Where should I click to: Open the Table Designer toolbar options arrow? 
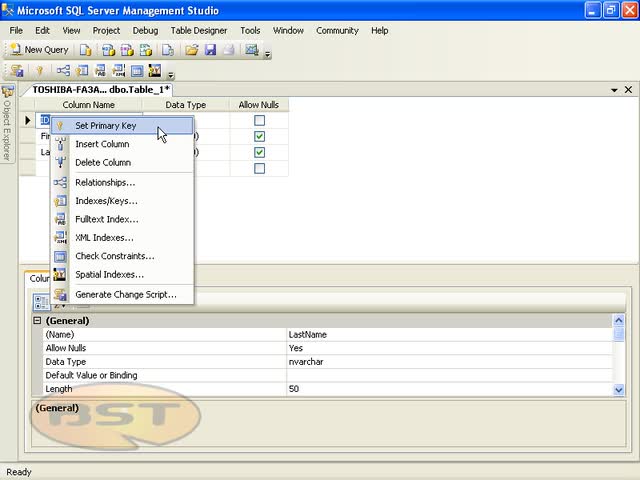[171, 75]
